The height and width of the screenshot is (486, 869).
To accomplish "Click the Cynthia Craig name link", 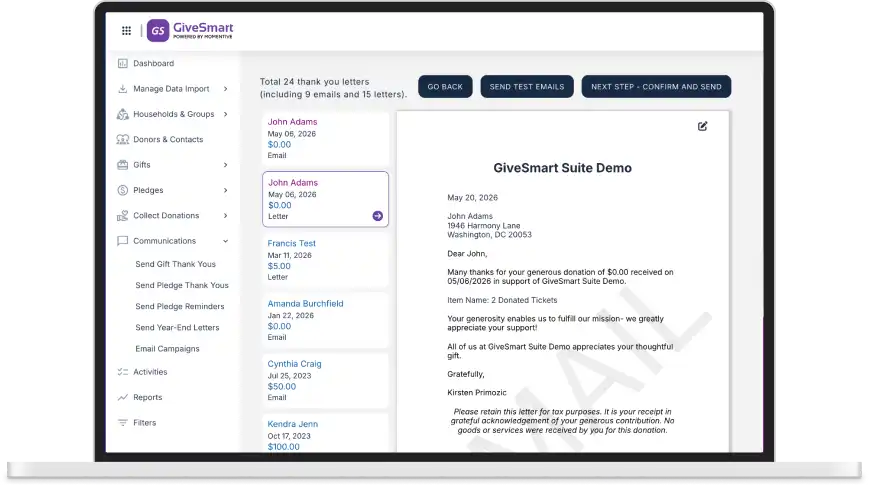I will tap(294, 364).
